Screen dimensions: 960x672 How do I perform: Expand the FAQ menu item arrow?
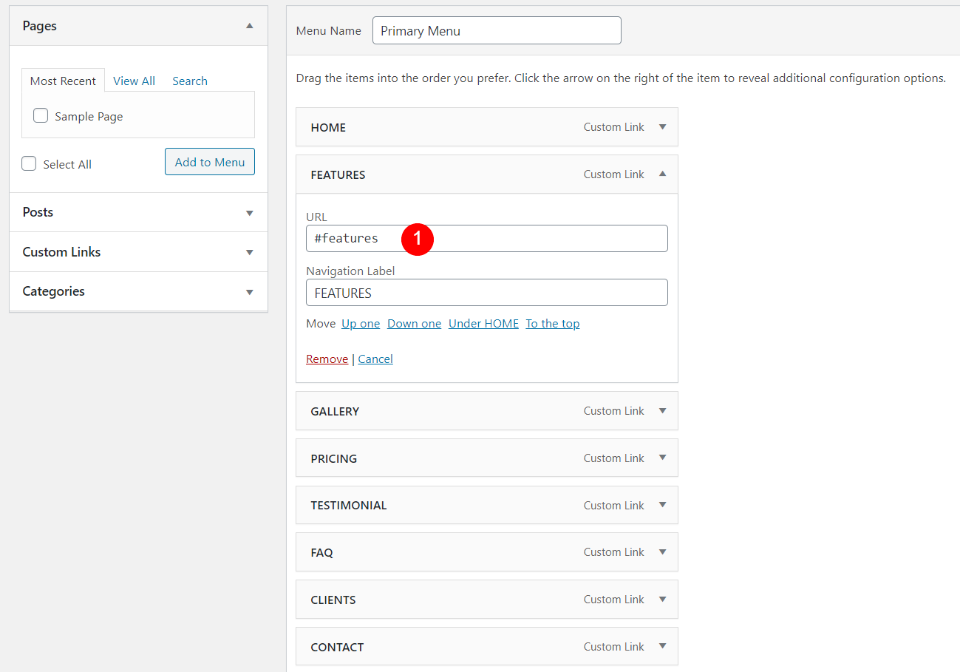tap(662, 552)
